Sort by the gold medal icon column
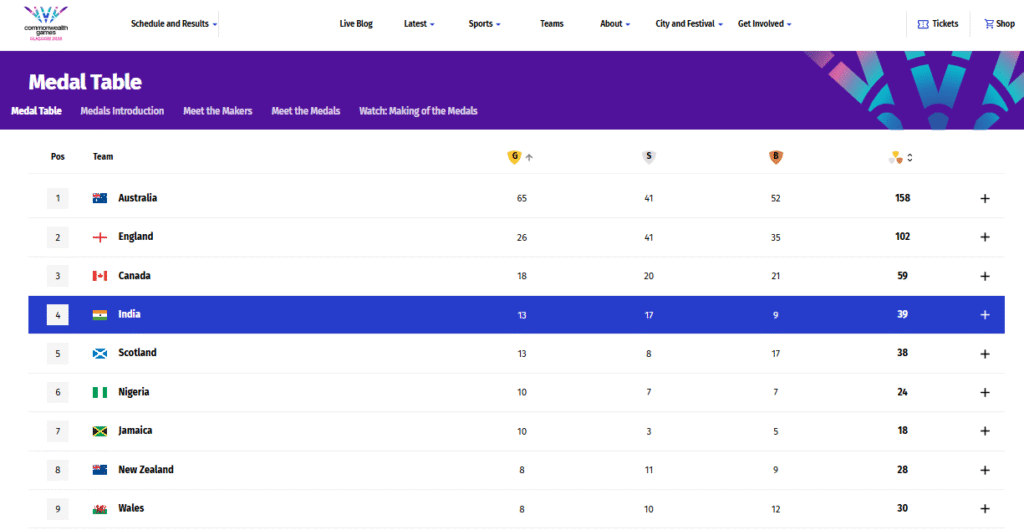Image resolution: width=1024 pixels, height=530 pixels. [x=514, y=157]
